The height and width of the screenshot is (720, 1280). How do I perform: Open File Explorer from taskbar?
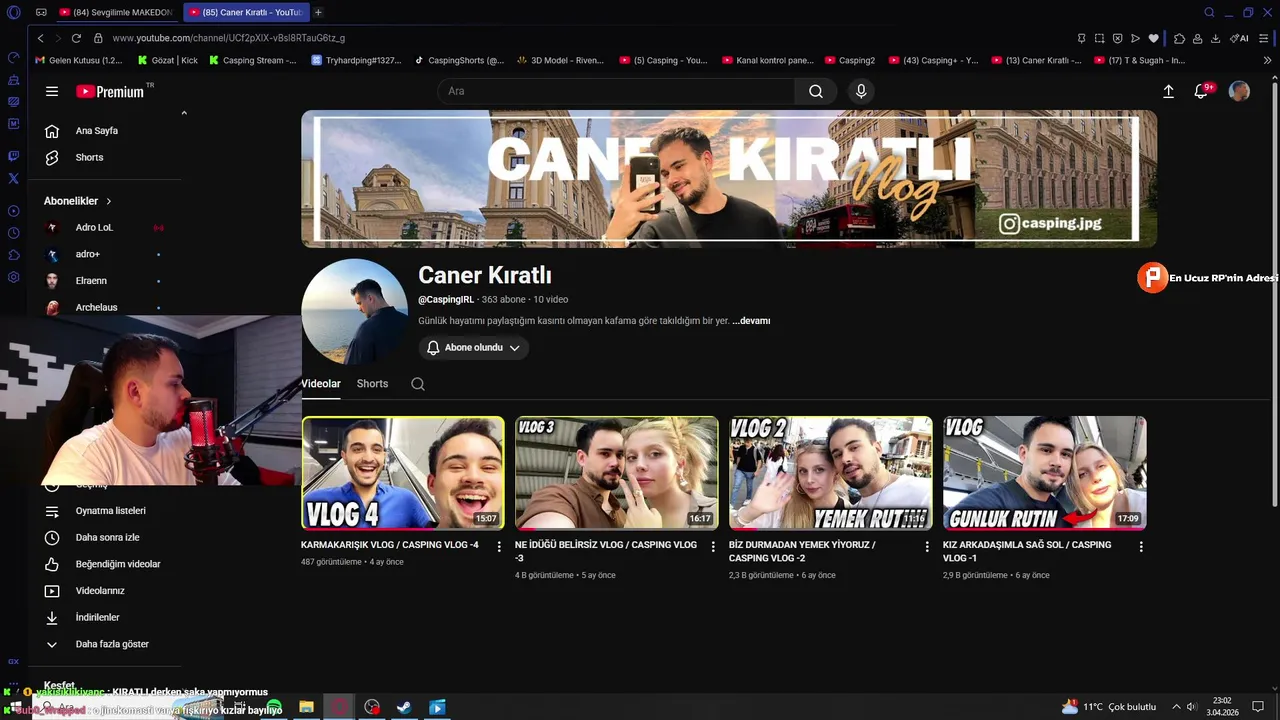click(x=306, y=707)
